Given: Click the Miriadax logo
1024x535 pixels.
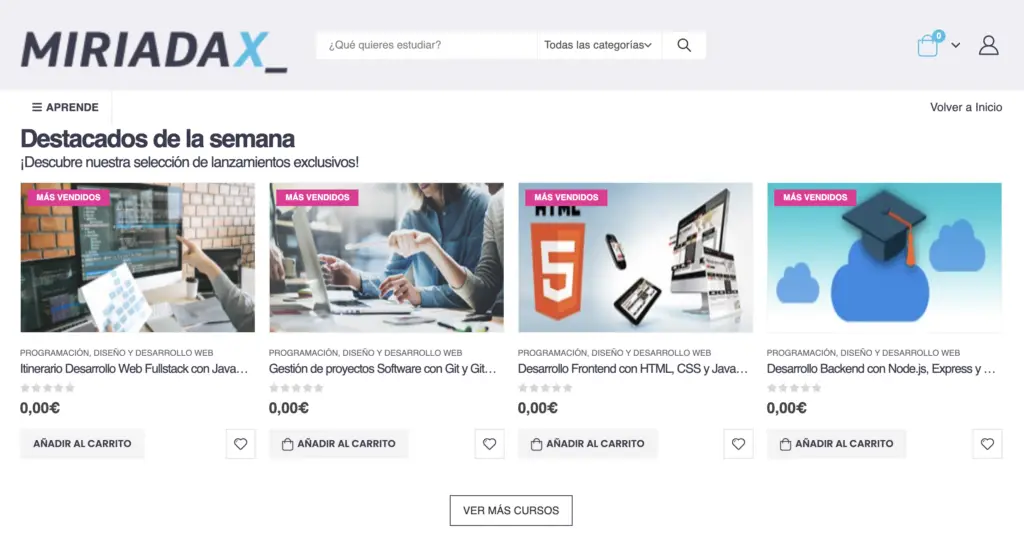Looking at the screenshot, I should (154, 51).
